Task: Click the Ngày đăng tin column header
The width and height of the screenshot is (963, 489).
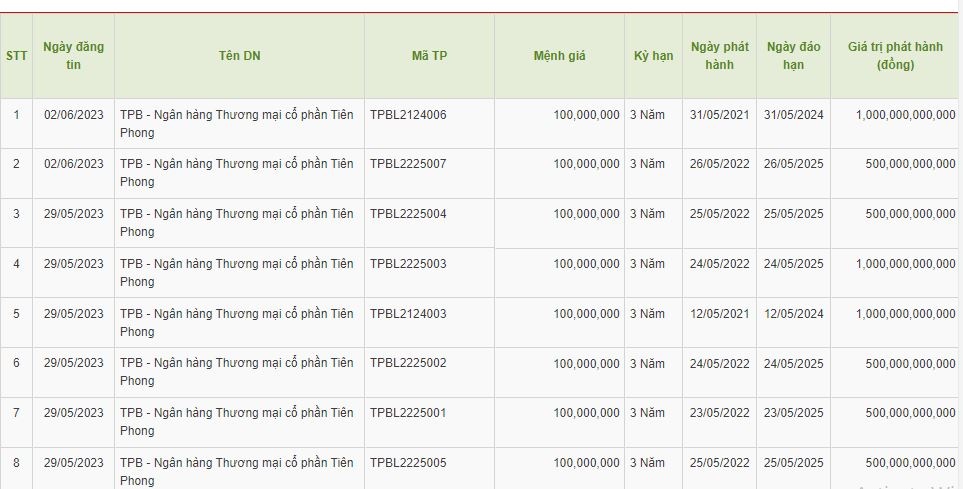Action: pyautogui.click(x=74, y=56)
